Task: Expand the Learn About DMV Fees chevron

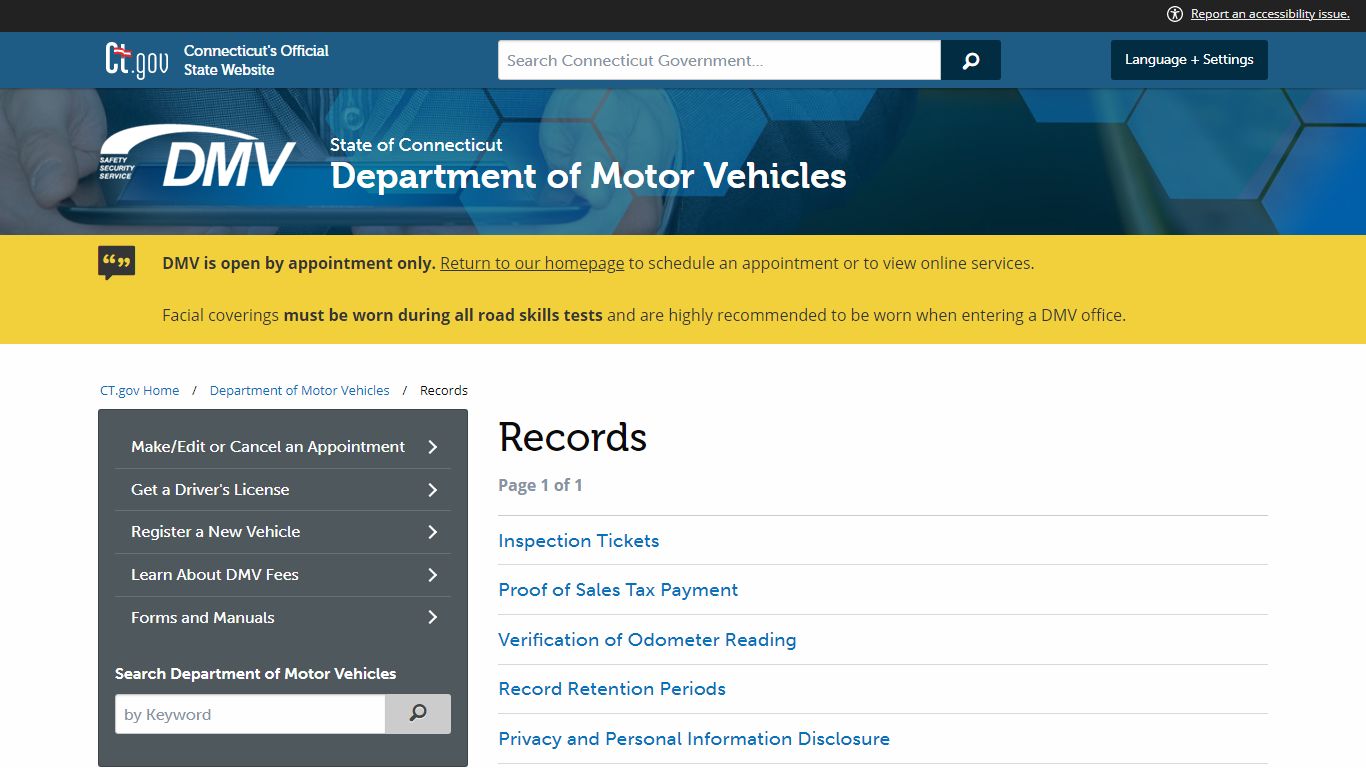Action: pos(433,575)
